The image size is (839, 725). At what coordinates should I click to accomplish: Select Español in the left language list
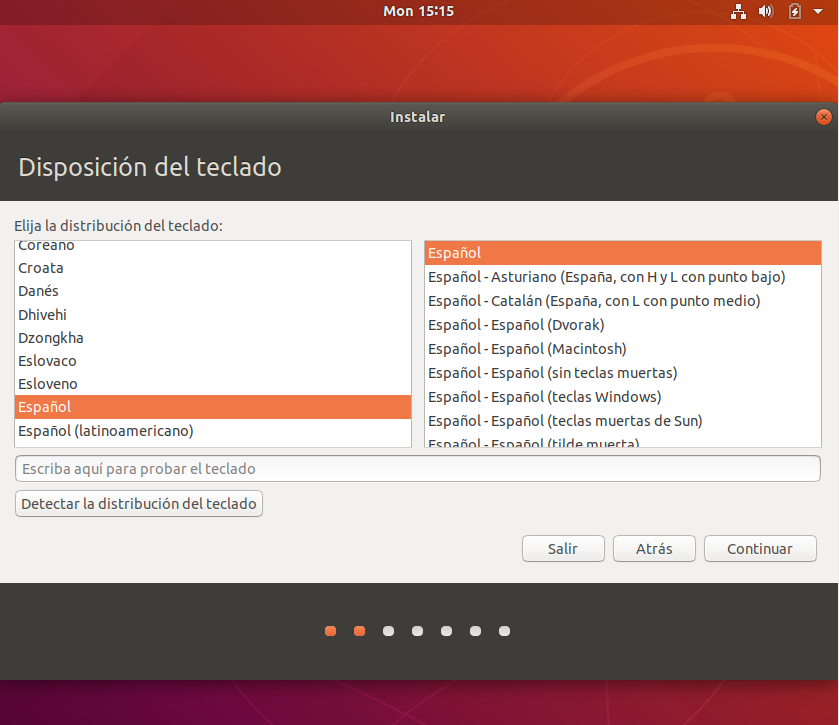[213, 407]
